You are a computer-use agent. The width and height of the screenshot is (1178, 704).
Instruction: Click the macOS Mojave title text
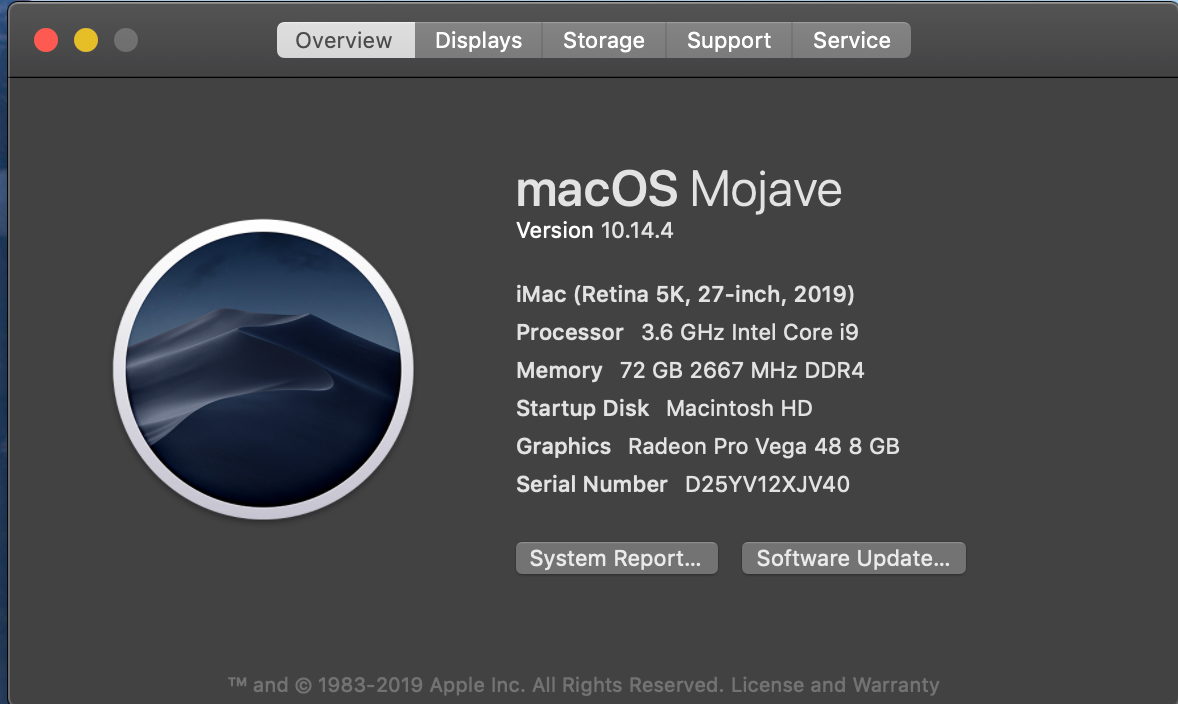(678, 190)
